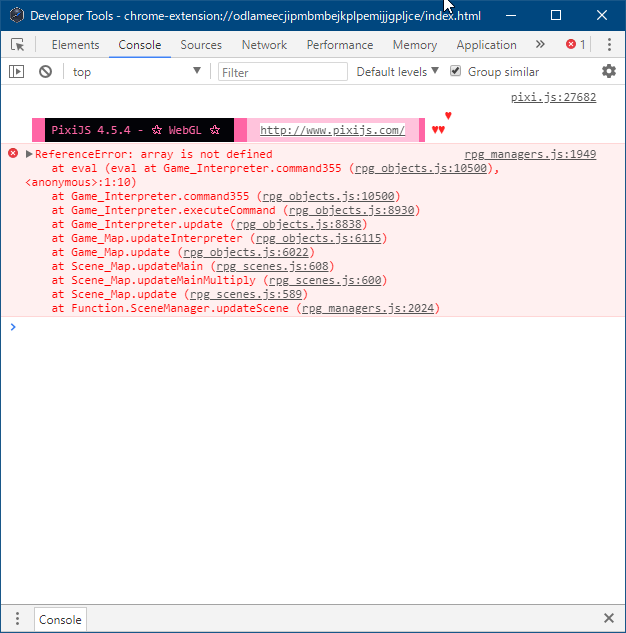Open the pixi.js:27682 source link
This screenshot has width=626, height=633.
[553, 97]
